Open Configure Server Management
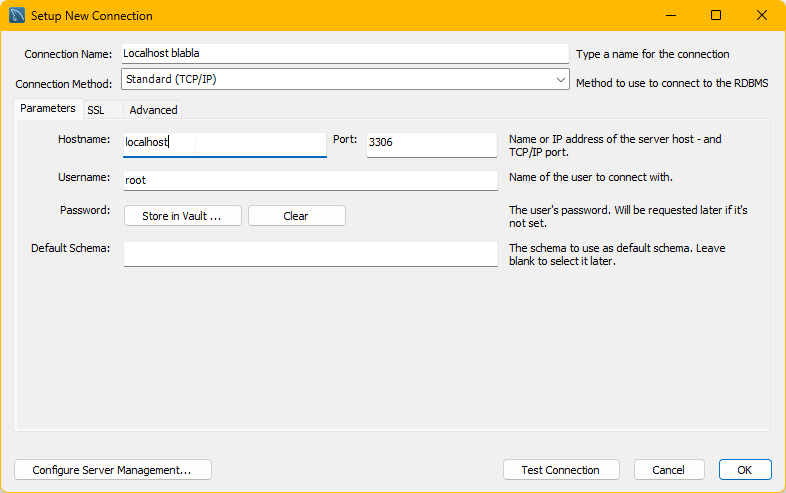The image size is (786, 493). click(113, 470)
